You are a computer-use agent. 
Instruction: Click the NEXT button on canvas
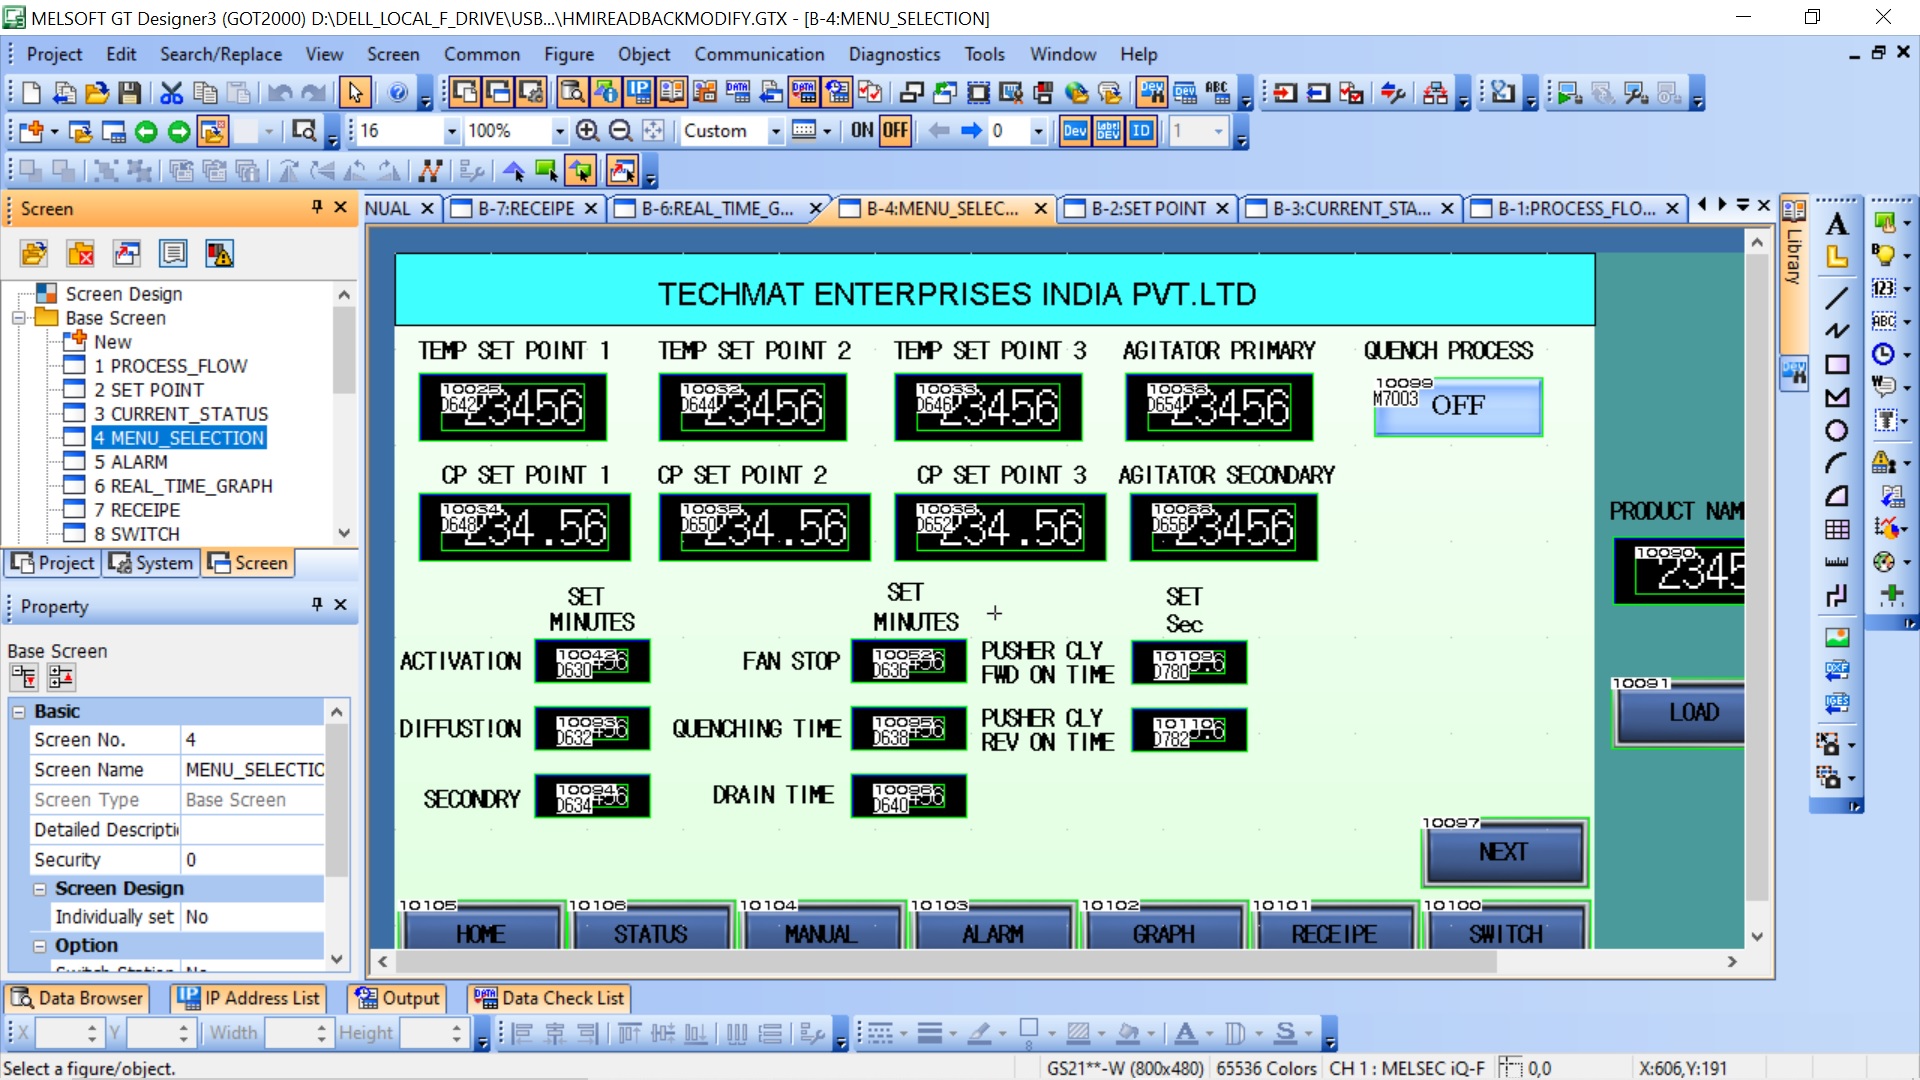tap(1503, 852)
